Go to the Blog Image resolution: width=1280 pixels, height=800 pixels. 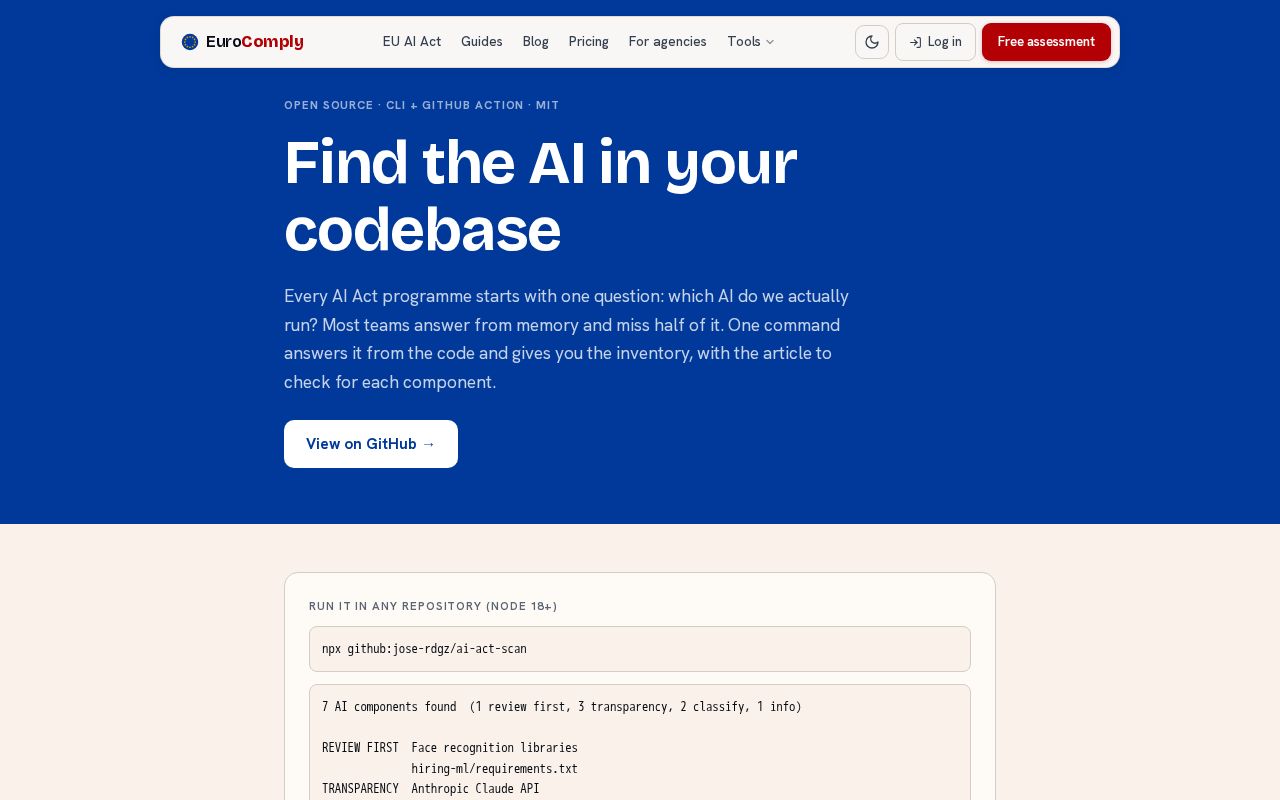click(x=536, y=42)
